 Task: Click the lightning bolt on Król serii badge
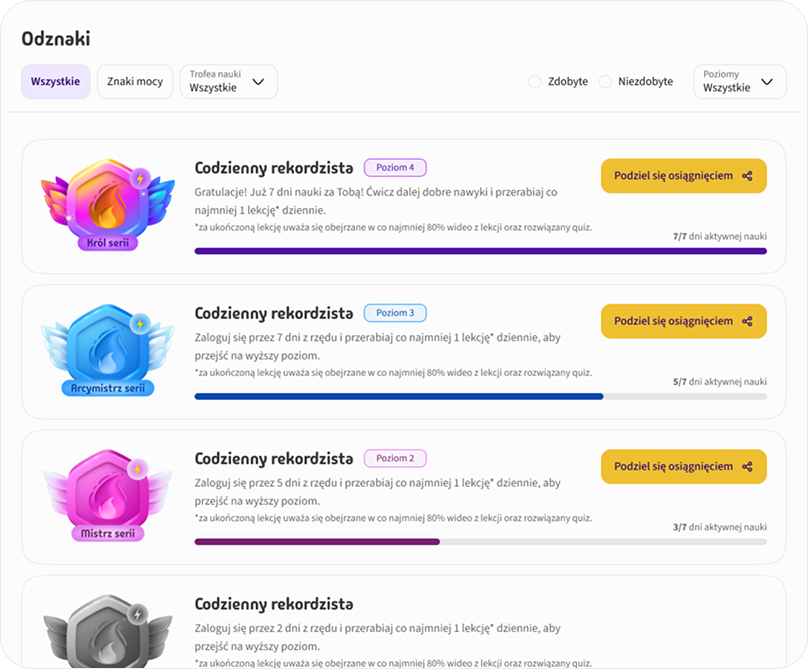[140, 179]
